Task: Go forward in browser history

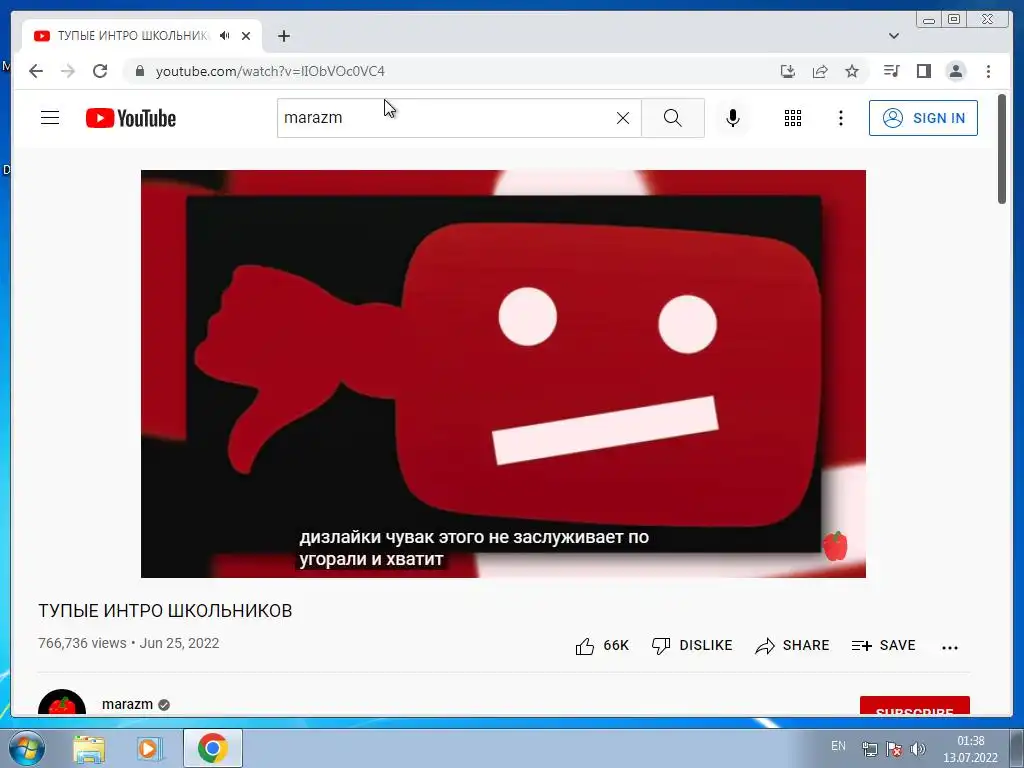Action: (x=68, y=71)
